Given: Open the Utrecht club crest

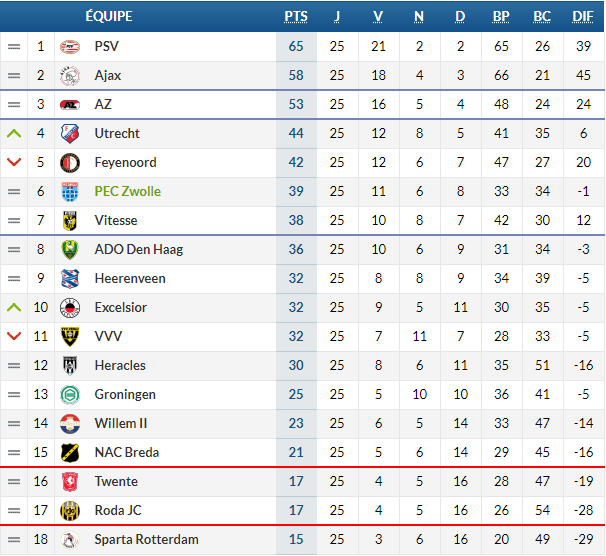Looking at the screenshot, I should pos(70,133).
